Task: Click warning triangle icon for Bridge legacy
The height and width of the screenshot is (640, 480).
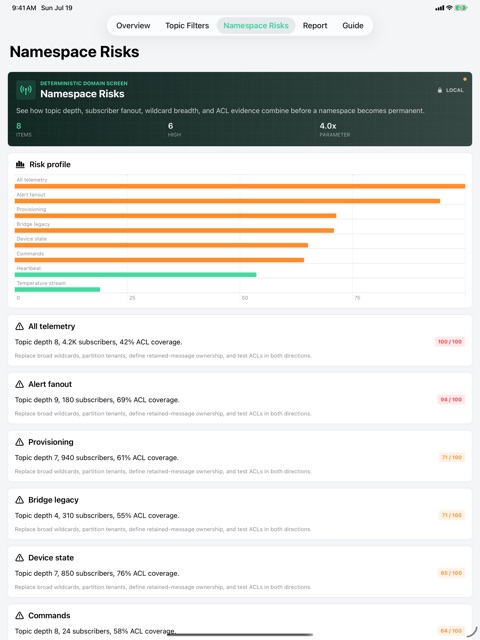Action: click(x=20, y=500)
